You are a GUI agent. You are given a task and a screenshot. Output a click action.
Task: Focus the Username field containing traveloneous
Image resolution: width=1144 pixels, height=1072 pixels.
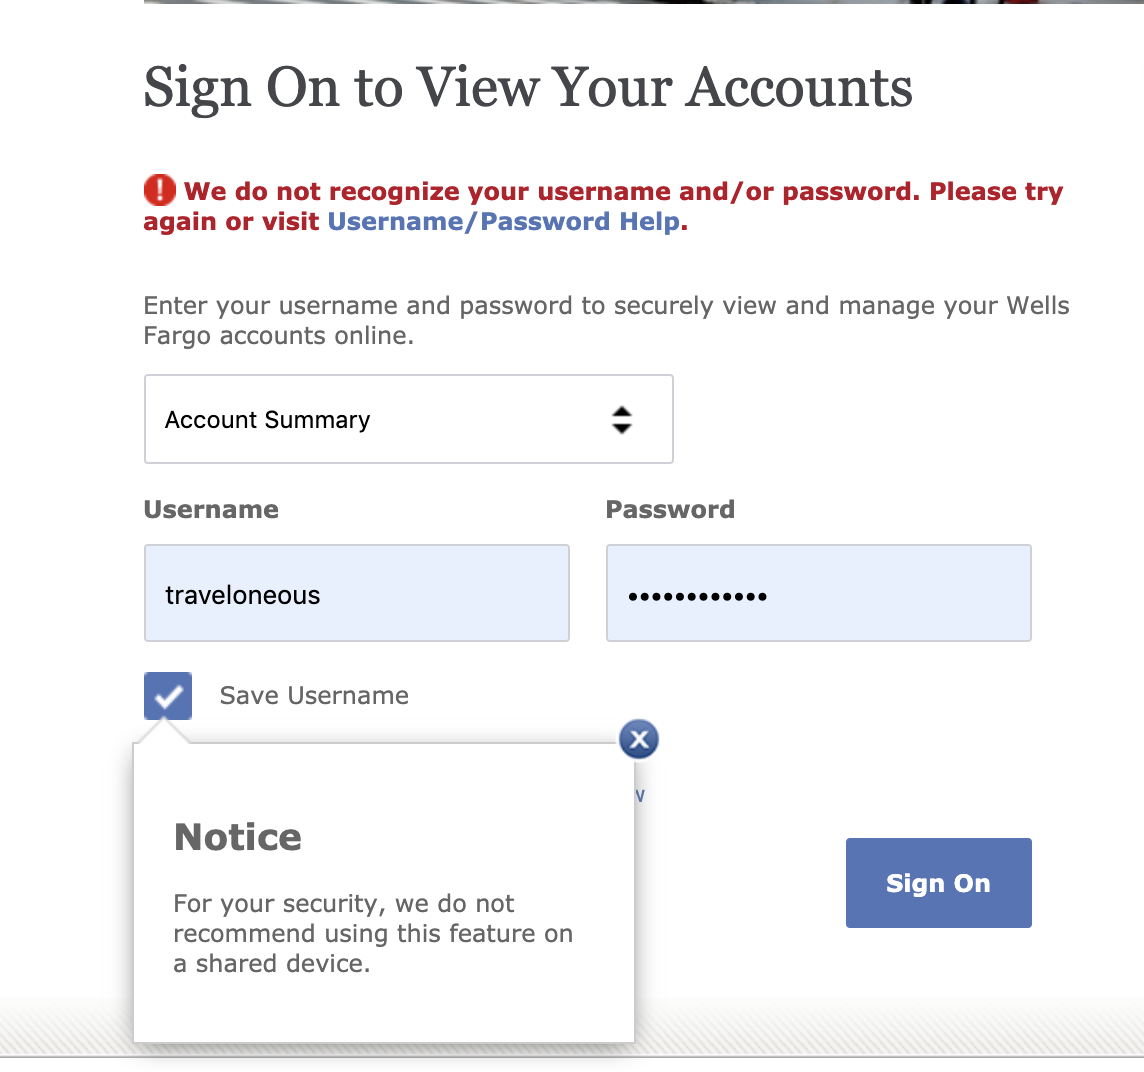click(357, 594)
